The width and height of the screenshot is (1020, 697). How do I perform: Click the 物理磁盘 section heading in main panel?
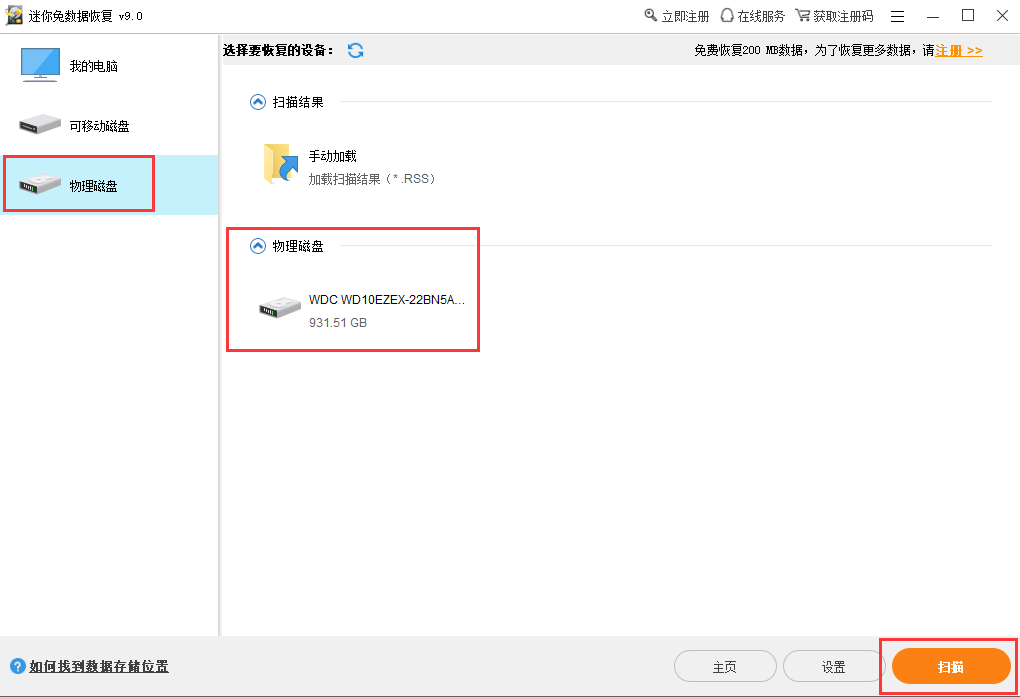(x=298, y=246)
